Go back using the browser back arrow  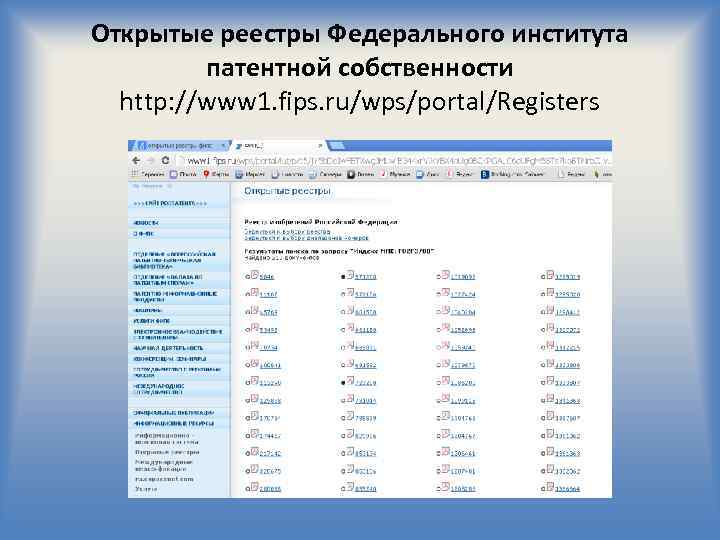point(136,161)
